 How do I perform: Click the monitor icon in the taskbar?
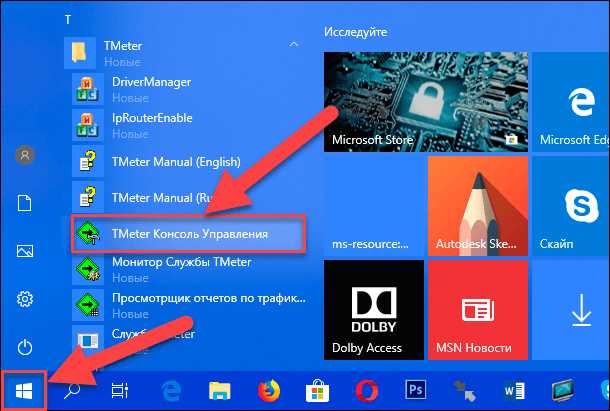(563, 390)
